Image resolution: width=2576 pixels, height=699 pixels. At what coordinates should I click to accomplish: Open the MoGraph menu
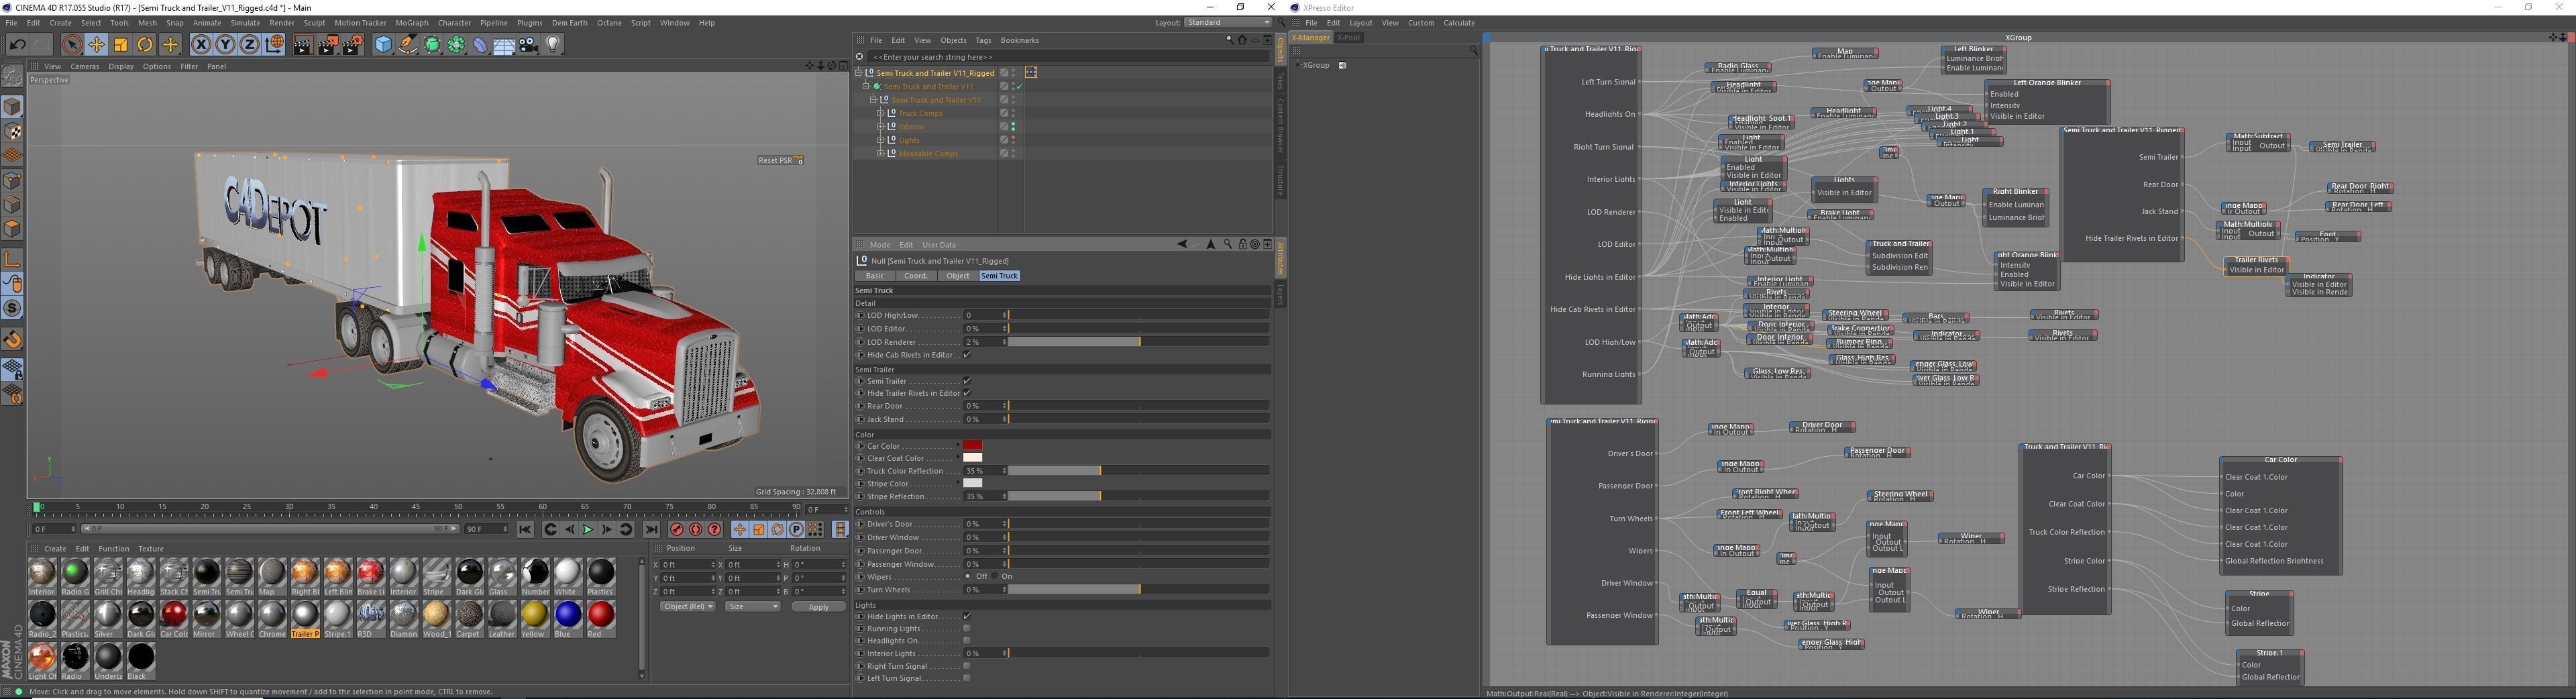coord(412,23)
